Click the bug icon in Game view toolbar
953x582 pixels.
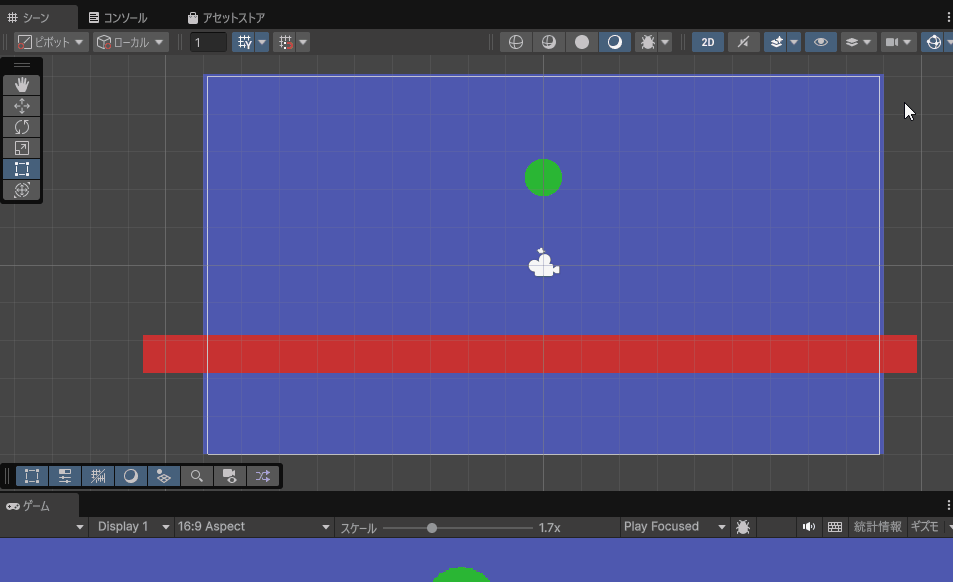click(x=743, y=527)
